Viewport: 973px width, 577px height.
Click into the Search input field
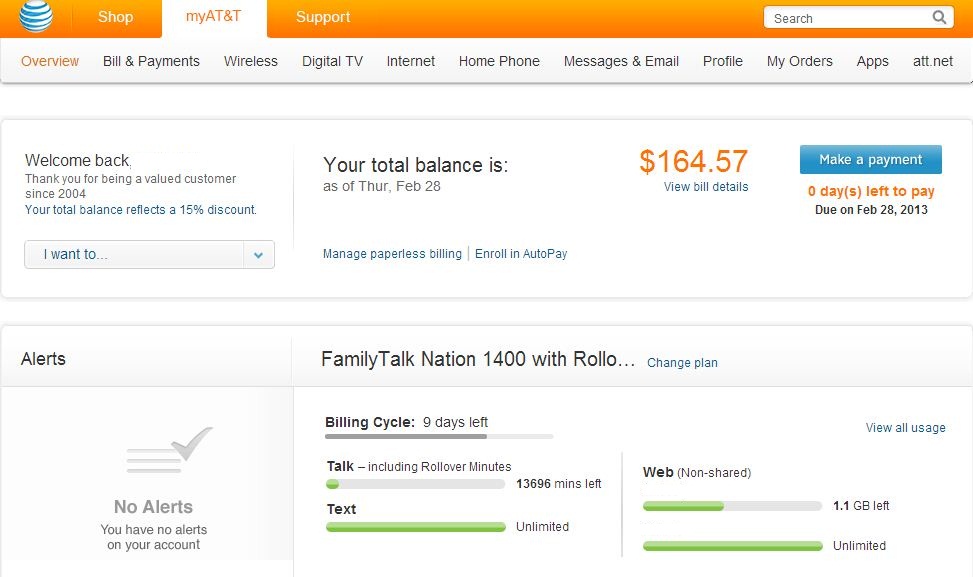[x=848, y=18]
